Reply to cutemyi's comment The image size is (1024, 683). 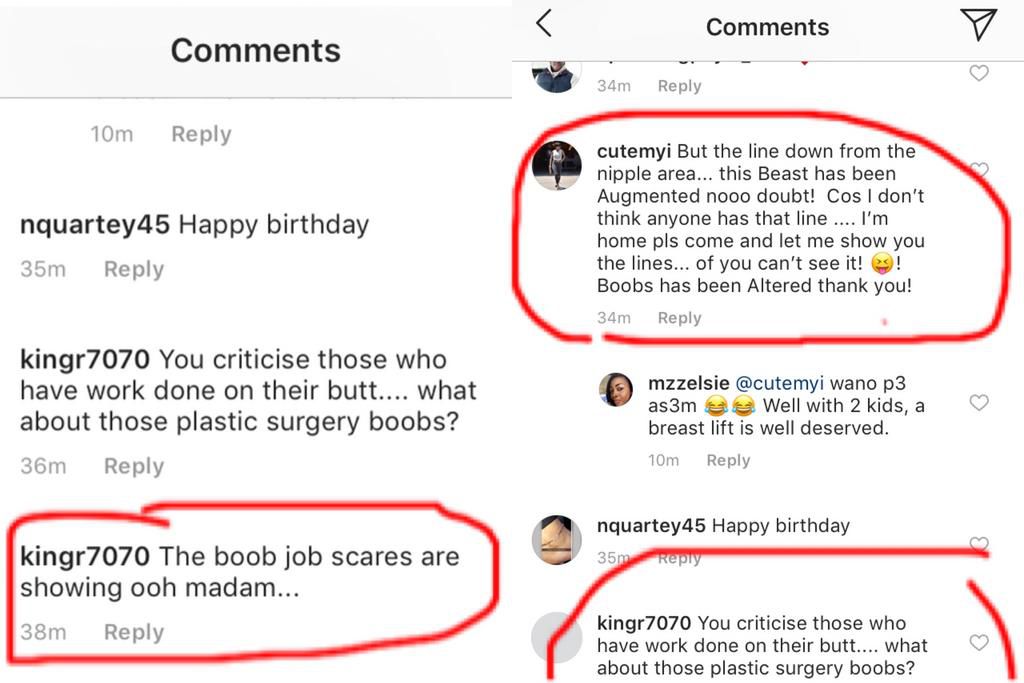(679, 318)
